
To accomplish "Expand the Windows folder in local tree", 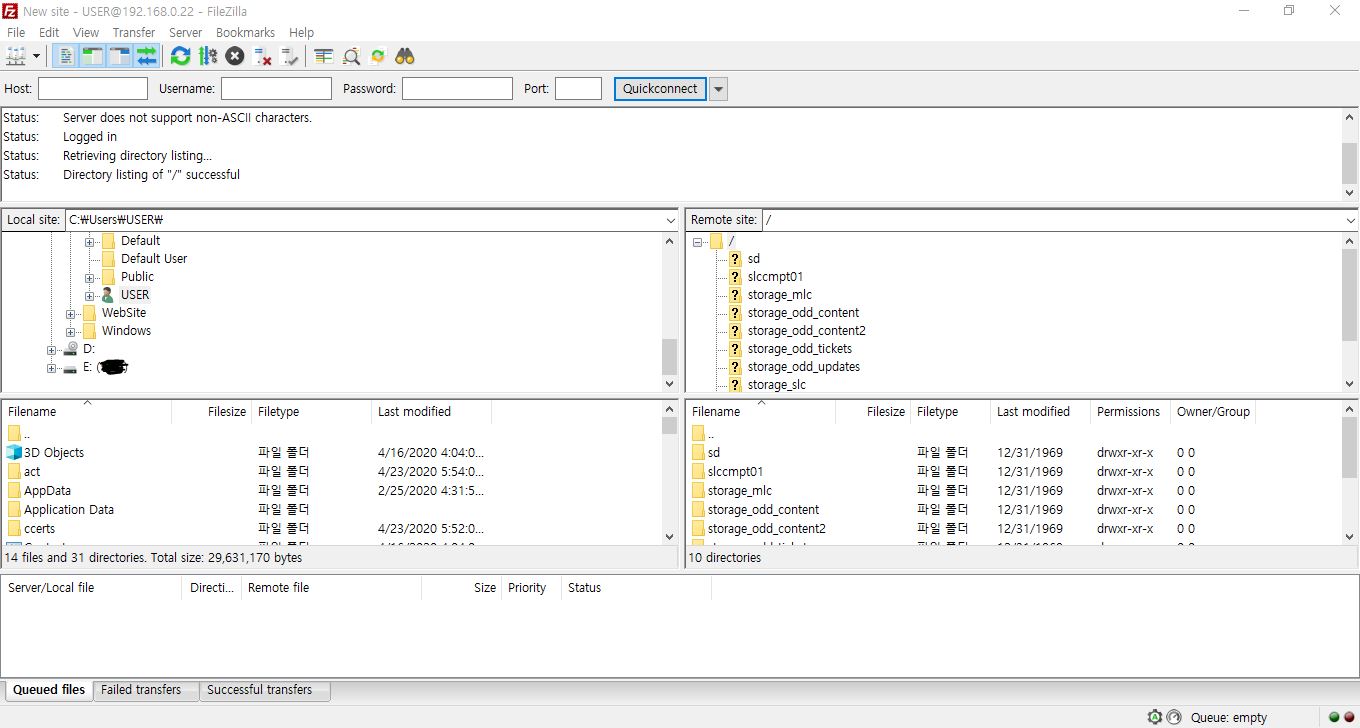I will pos(70,331).
